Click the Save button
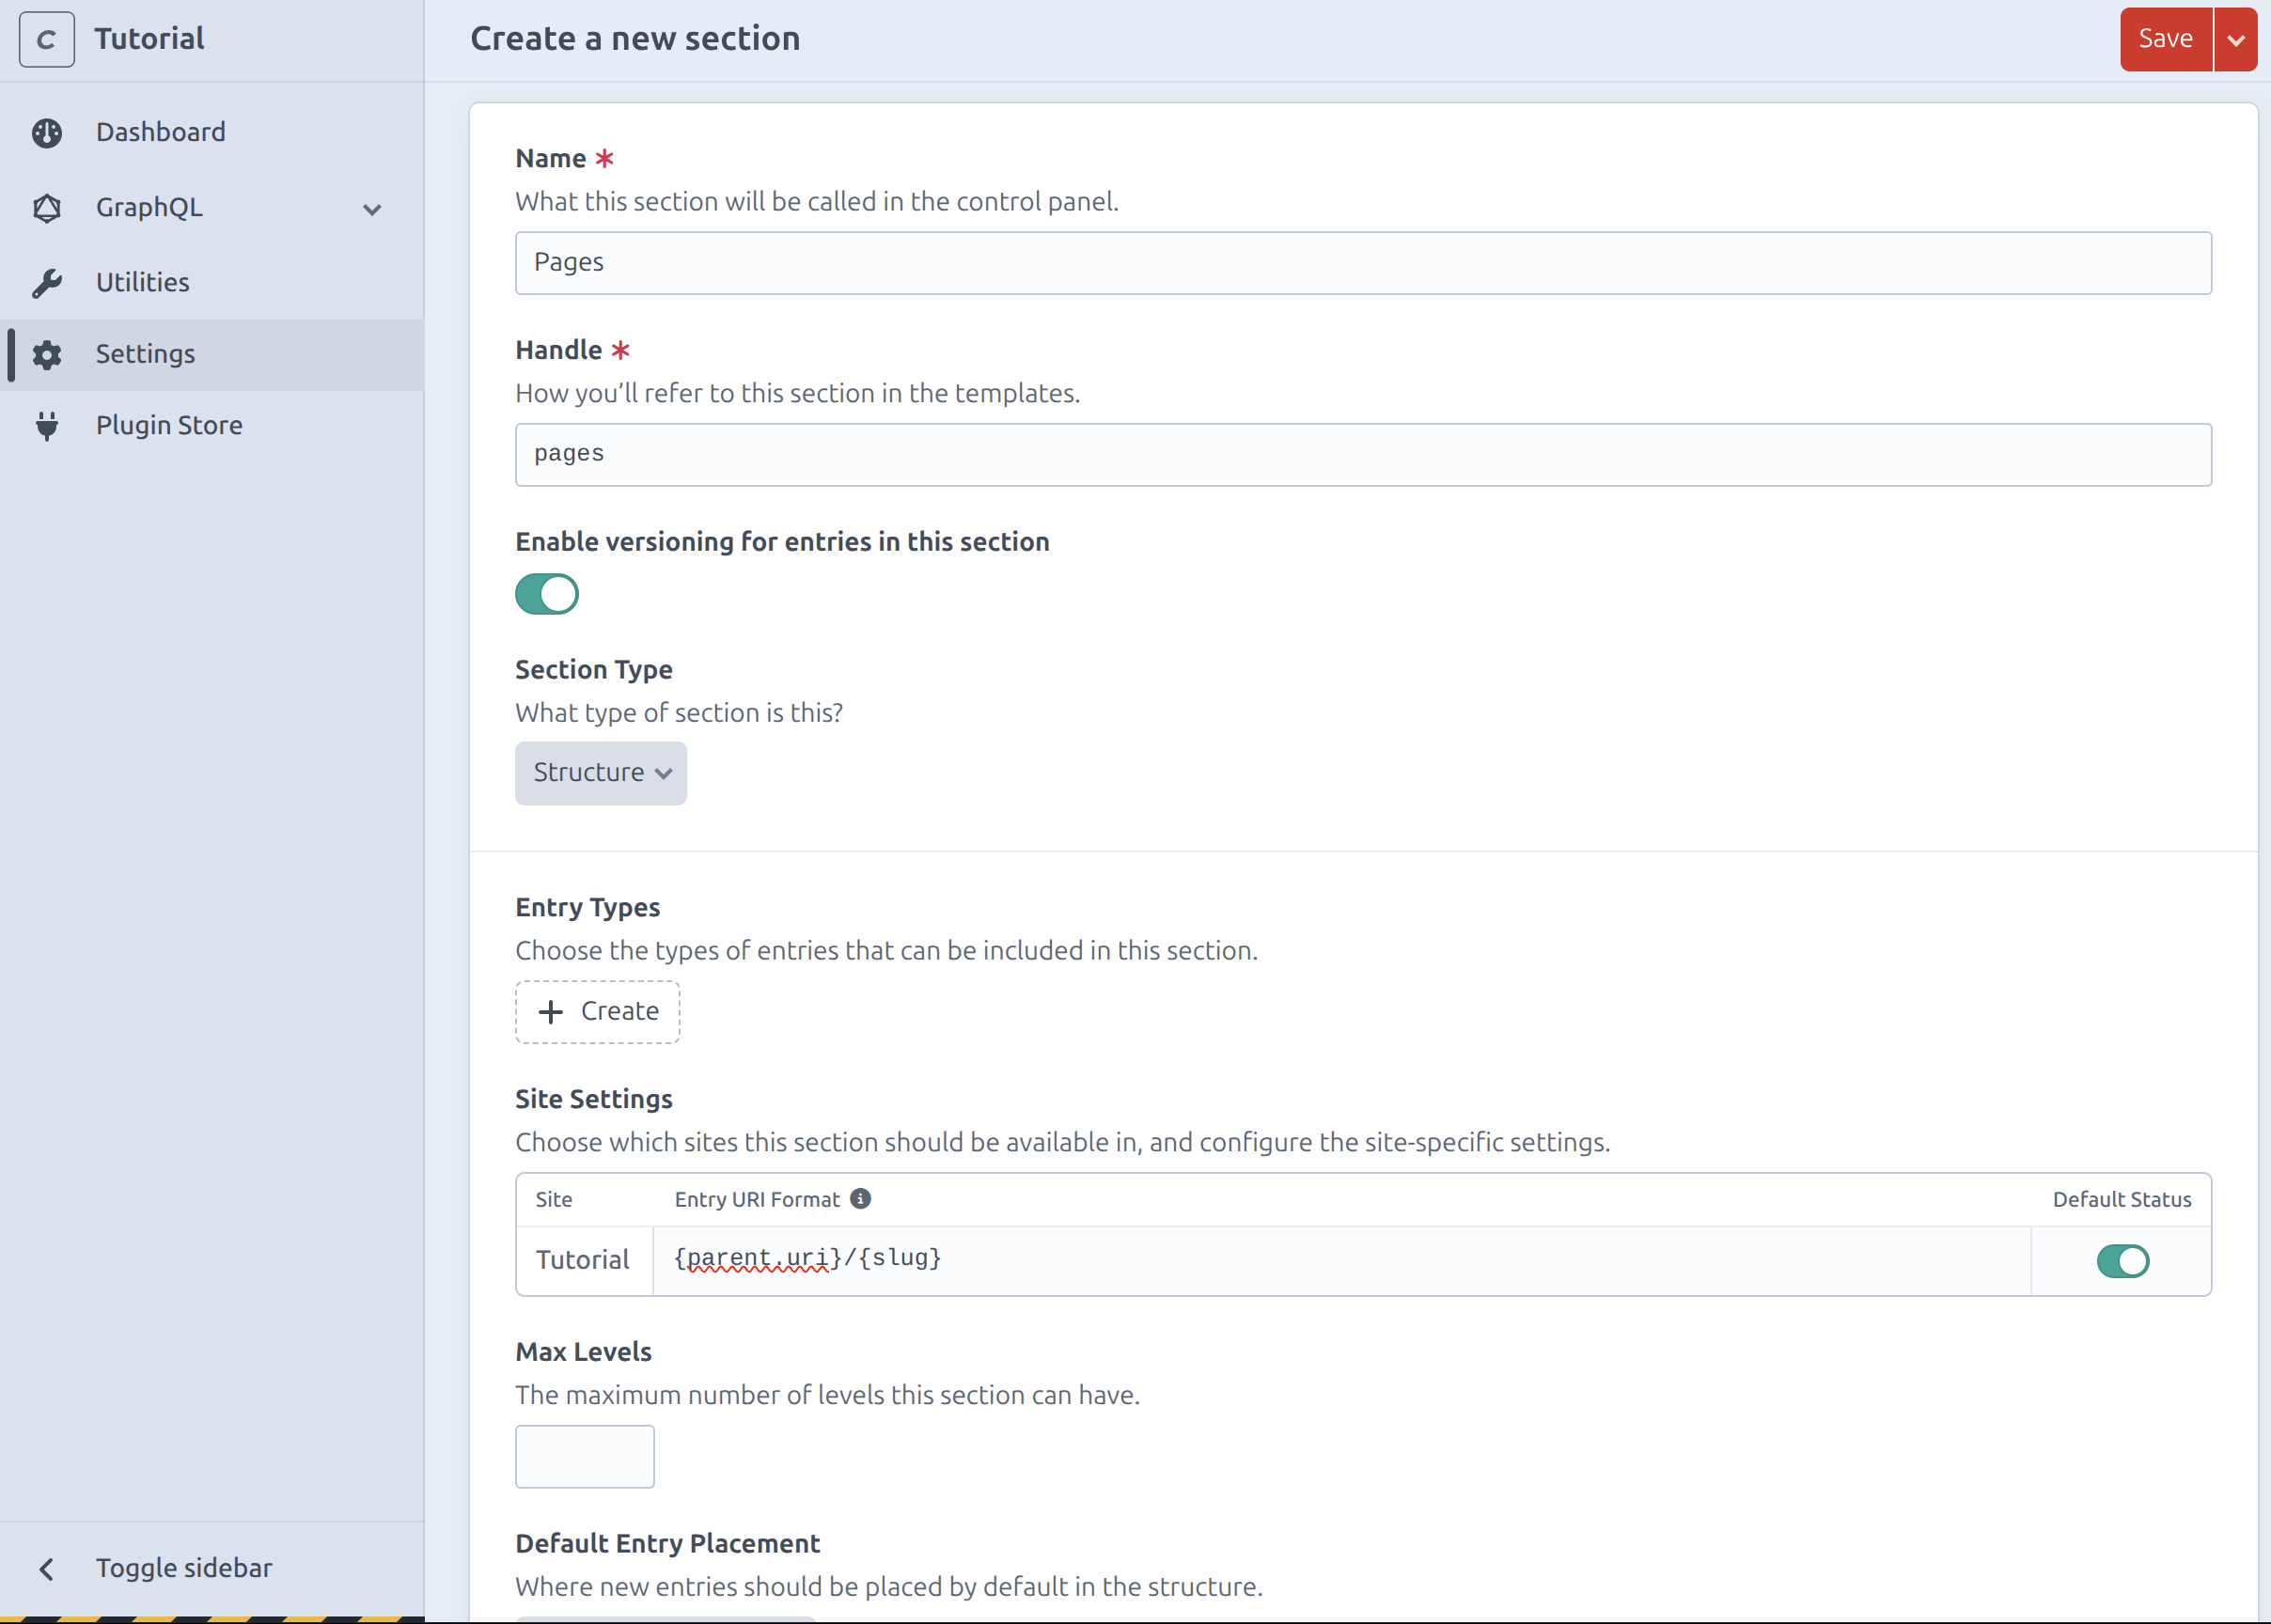This screenshot has height=1624, width=2271. (2166, 39)
